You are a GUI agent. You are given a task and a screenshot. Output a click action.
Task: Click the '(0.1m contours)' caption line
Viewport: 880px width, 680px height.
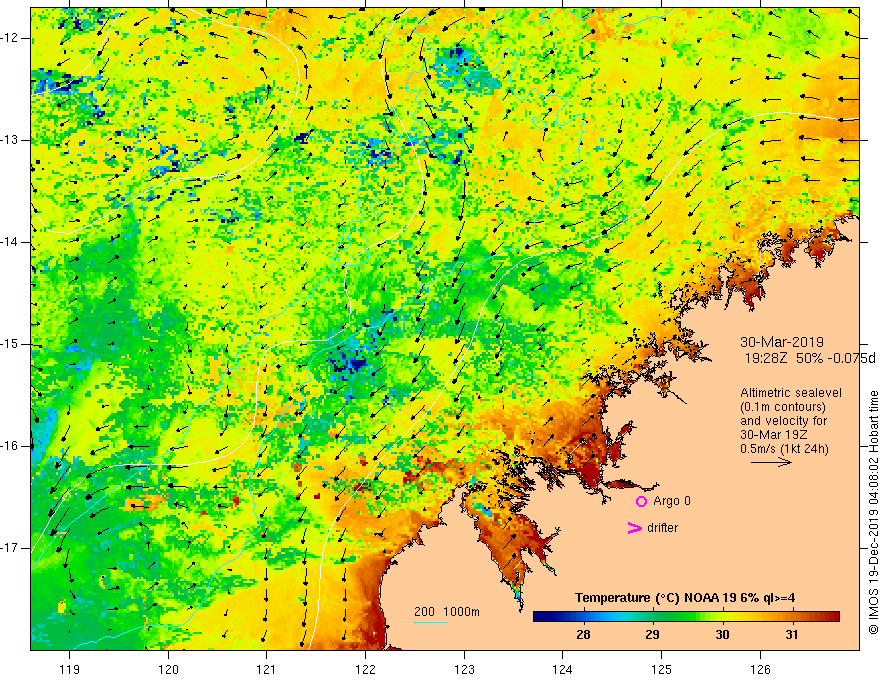point(782,407)
